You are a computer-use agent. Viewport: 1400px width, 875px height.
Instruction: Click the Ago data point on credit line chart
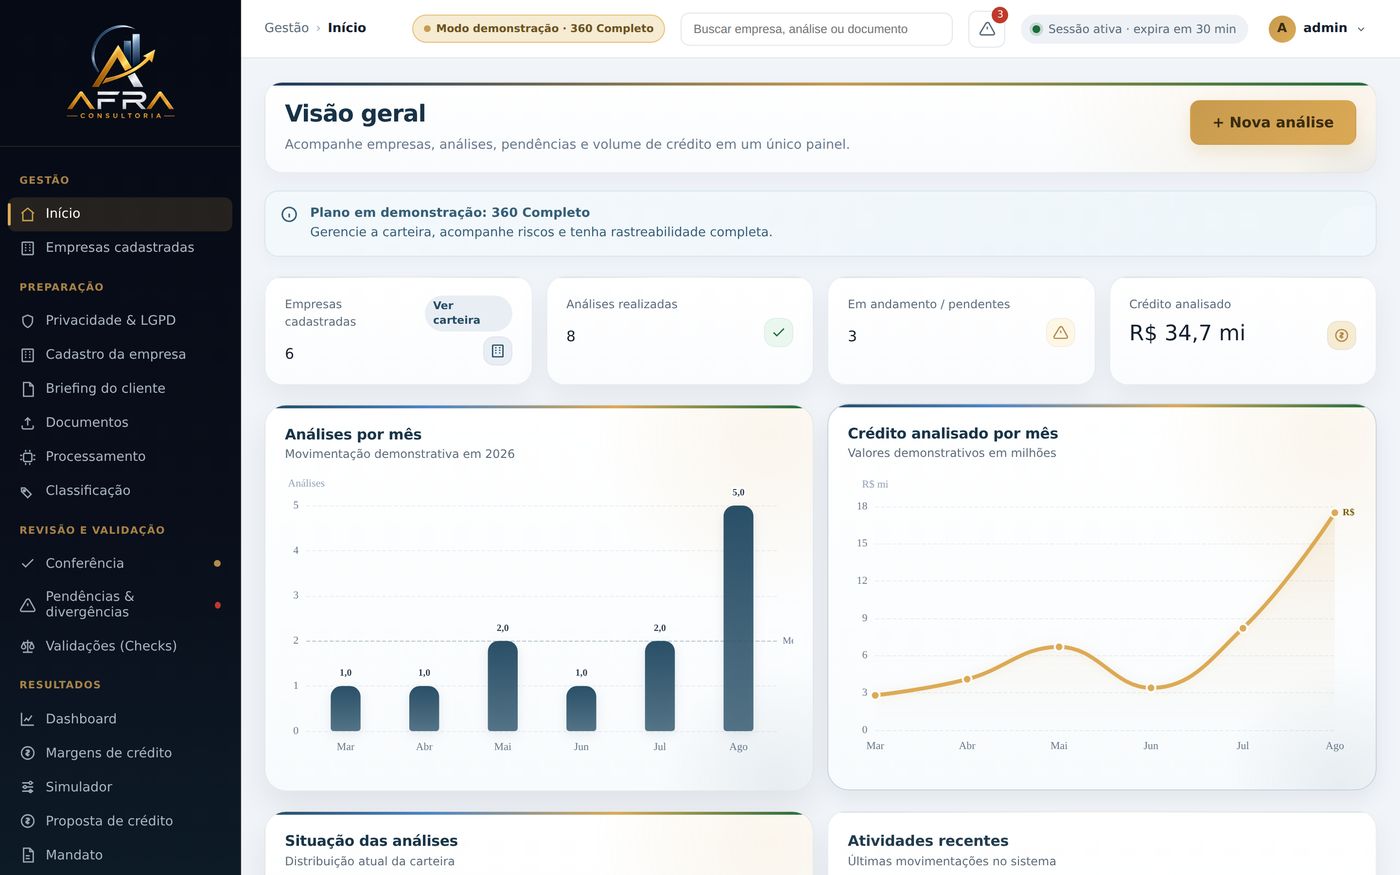point(1334,513)
